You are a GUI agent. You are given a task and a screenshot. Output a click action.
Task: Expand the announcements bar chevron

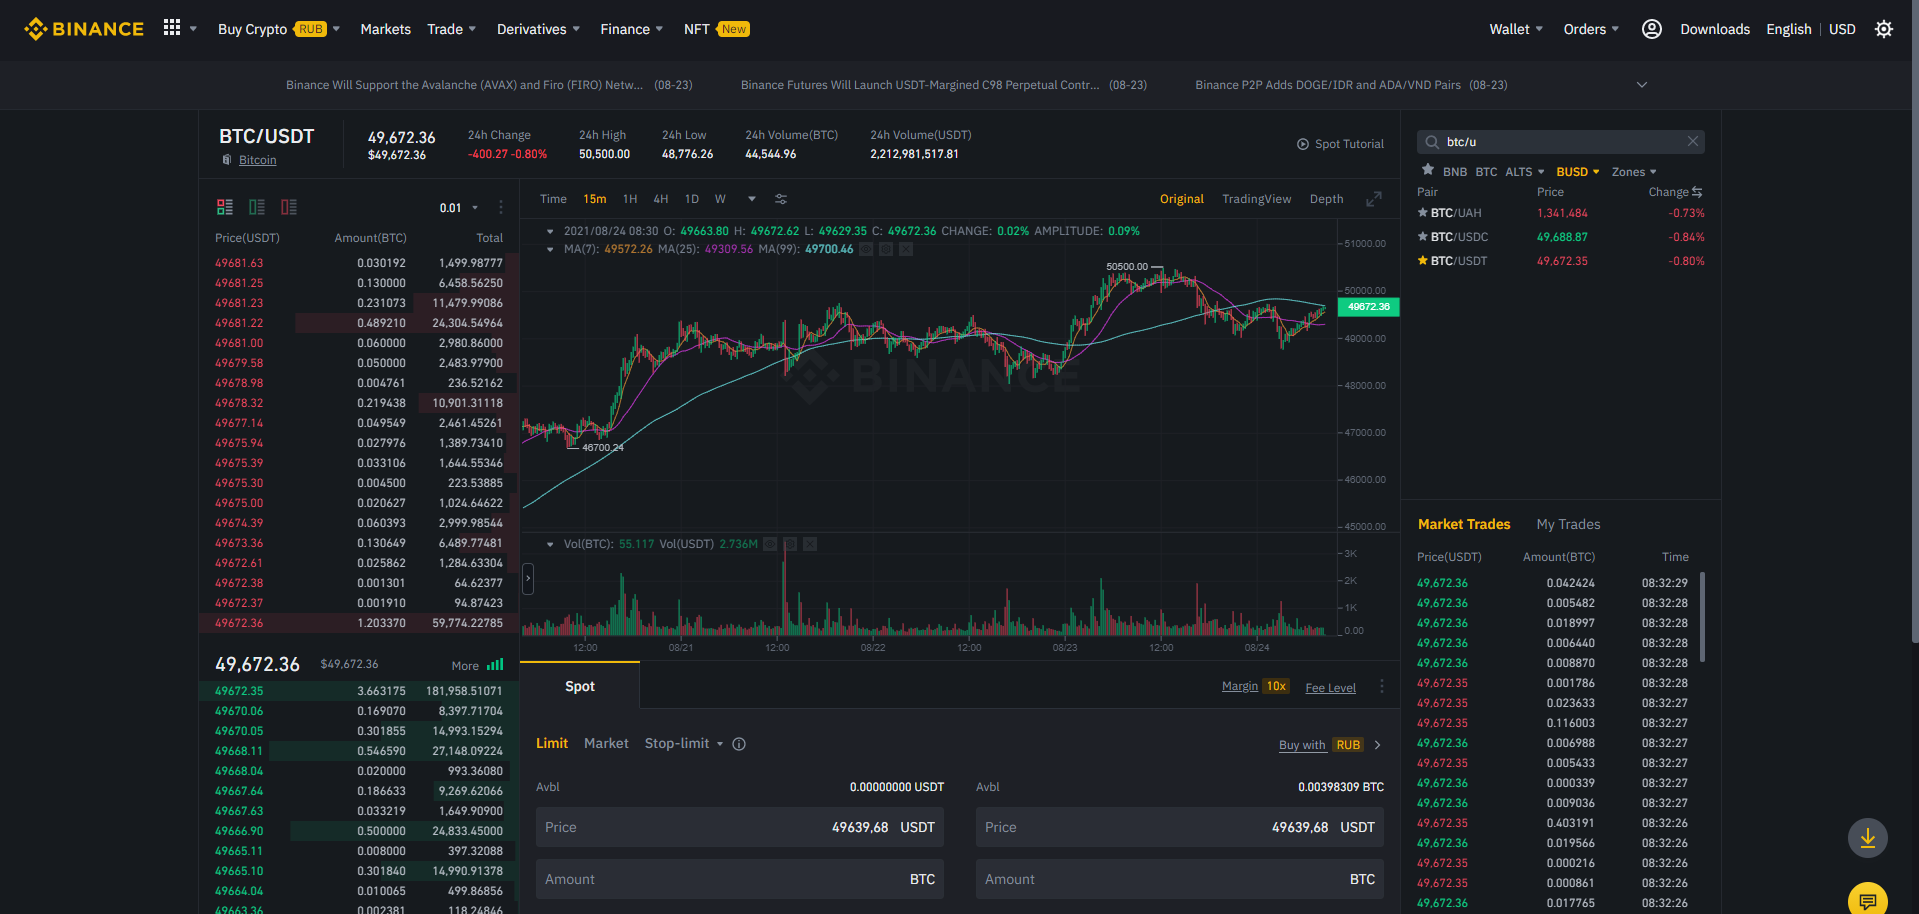coord(1642,85)
